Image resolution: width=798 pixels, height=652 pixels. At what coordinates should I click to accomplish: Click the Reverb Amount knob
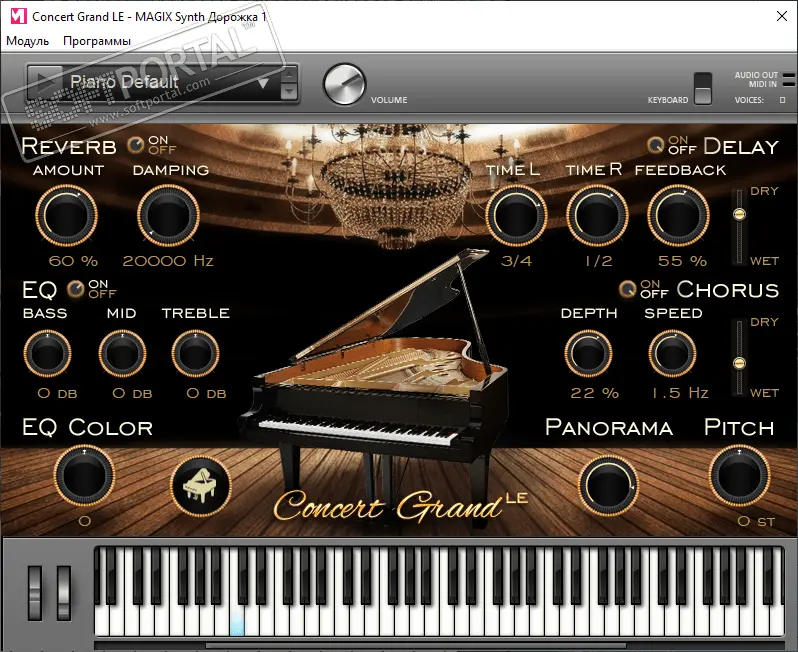66,215
